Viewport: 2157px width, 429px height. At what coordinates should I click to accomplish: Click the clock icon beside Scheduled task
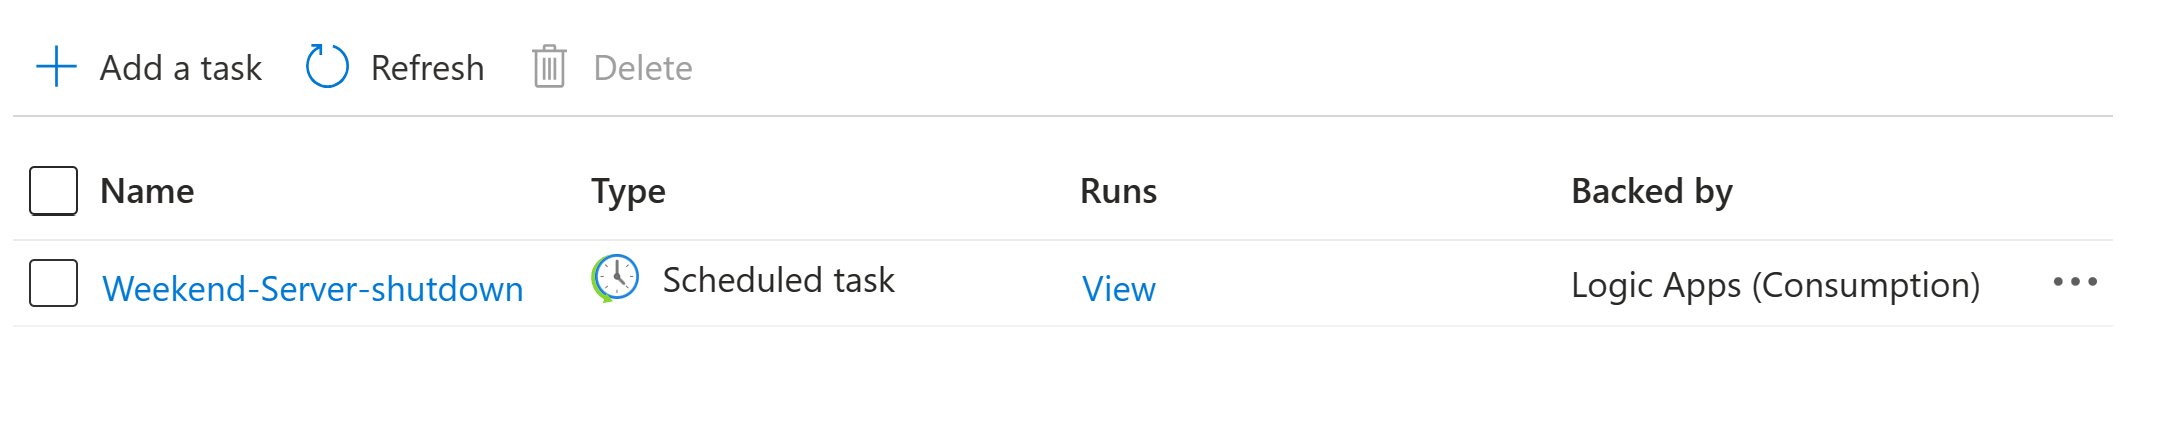[x=616, y=278]
